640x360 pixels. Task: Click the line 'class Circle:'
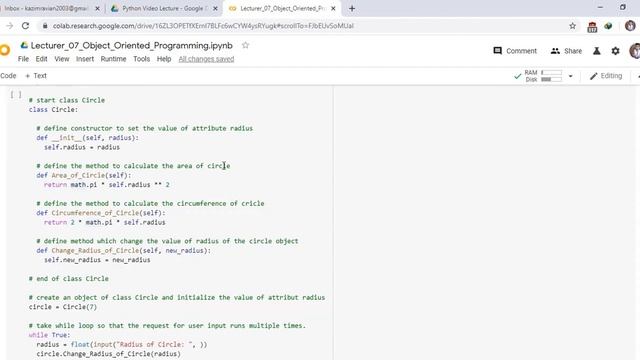pyautogui.click(x=53, y=109)
